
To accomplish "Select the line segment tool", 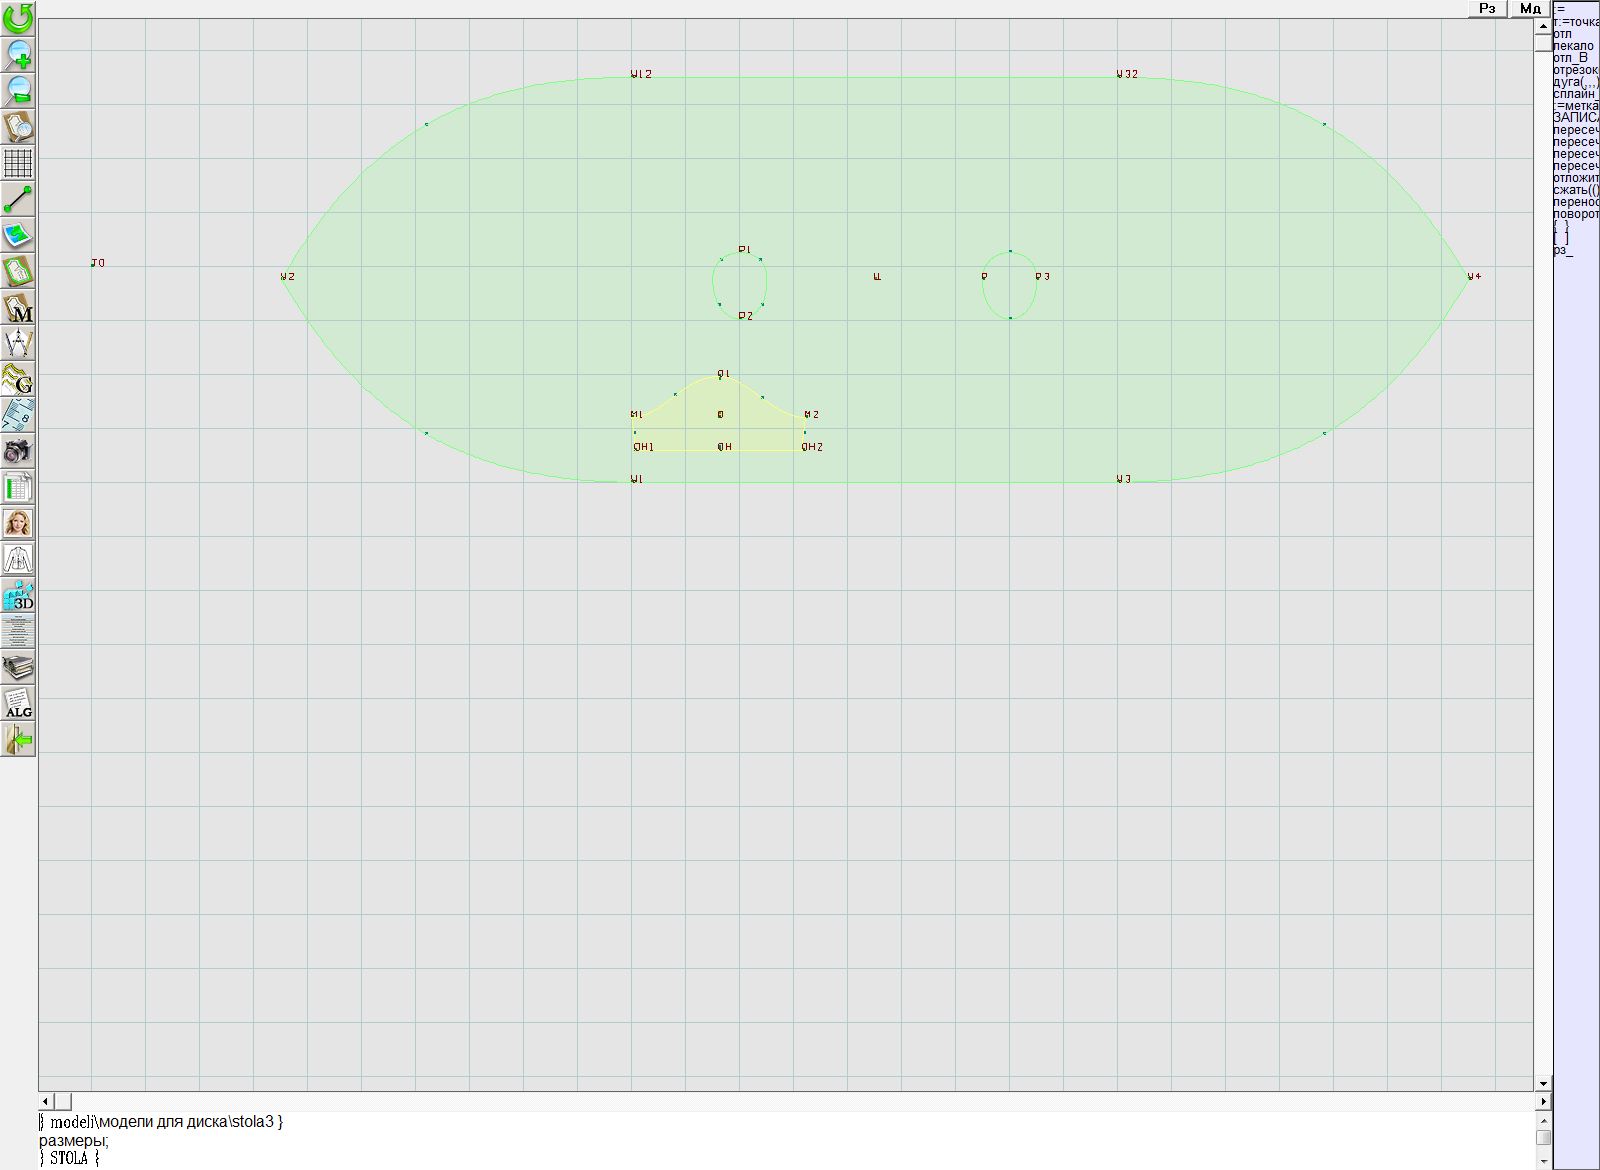I will 18,199.
